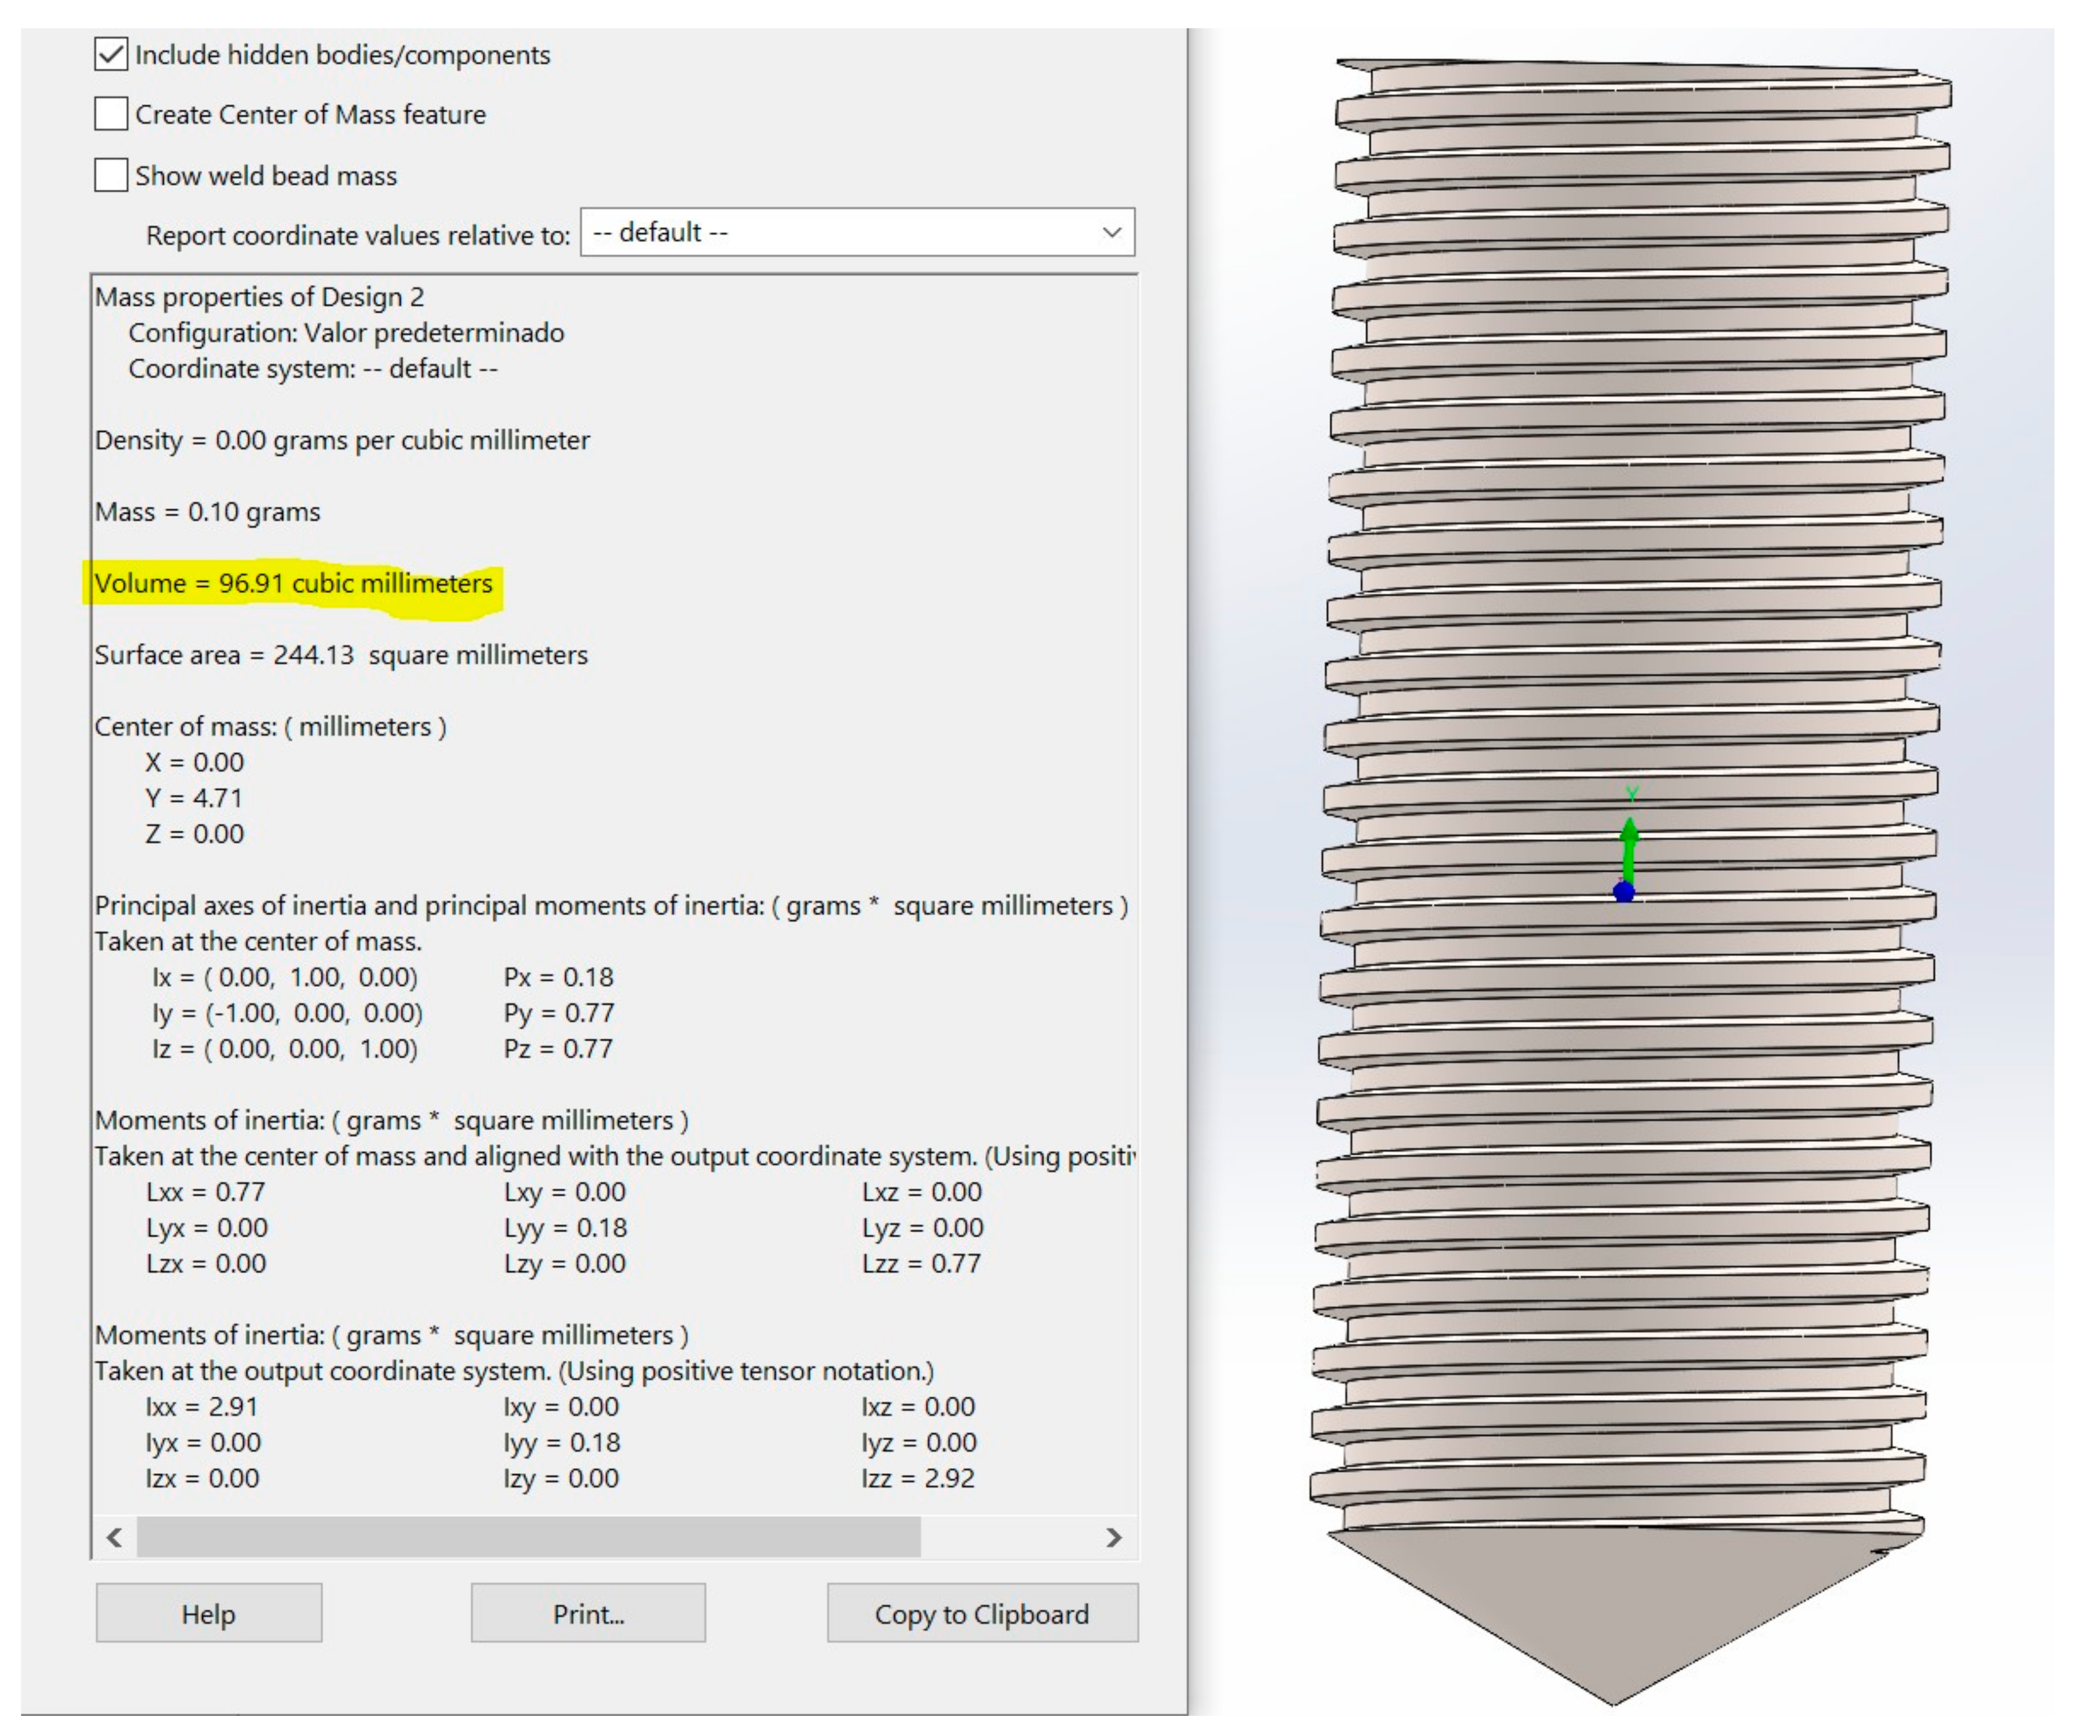Click the center of mass Y = 4.71 value
The height and width of the screenshot is (1736, 2100).
click(194, 798)
